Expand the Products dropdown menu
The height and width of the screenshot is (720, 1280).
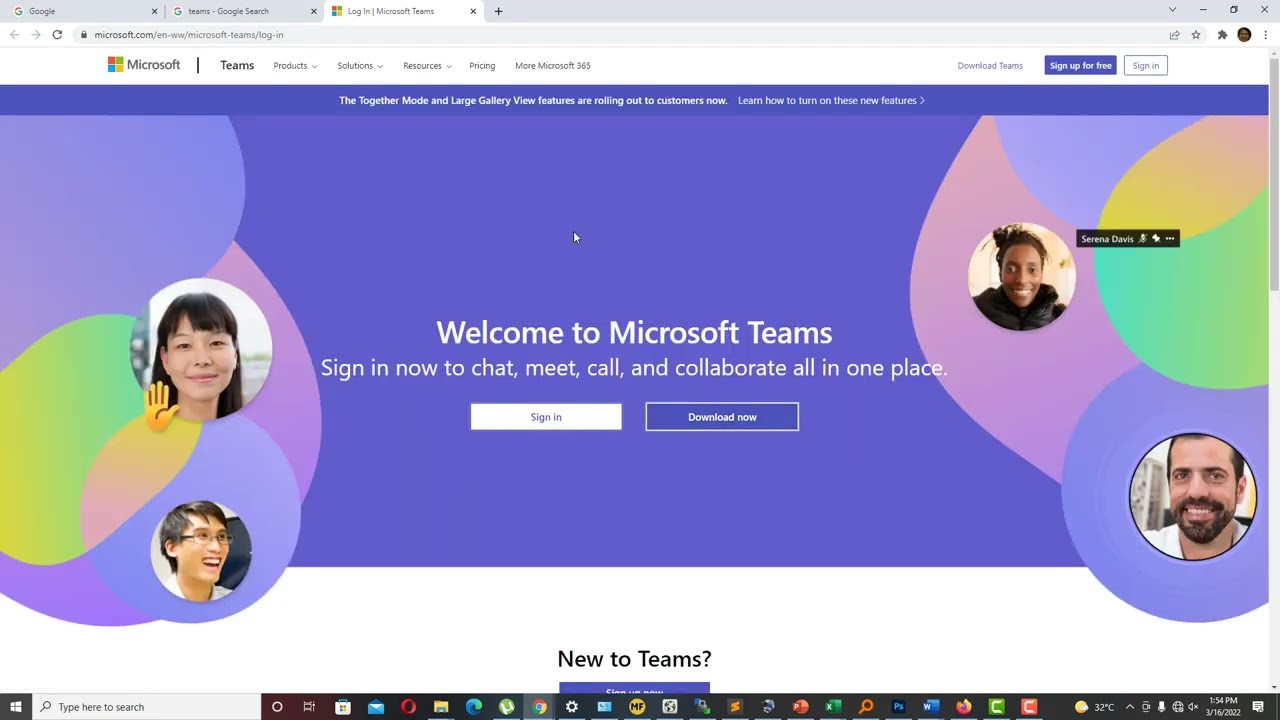point(295,66)
